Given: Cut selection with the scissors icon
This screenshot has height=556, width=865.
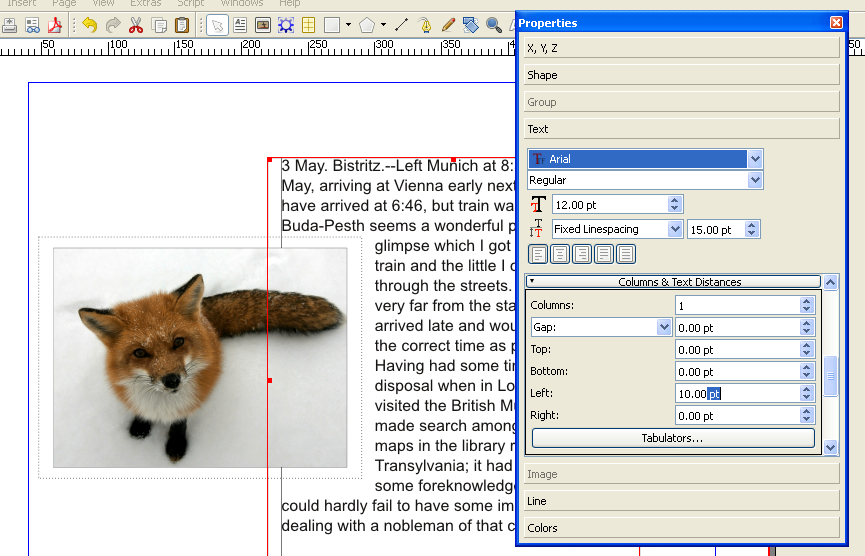Looking at the screenshot, I should tap(136, 25).
